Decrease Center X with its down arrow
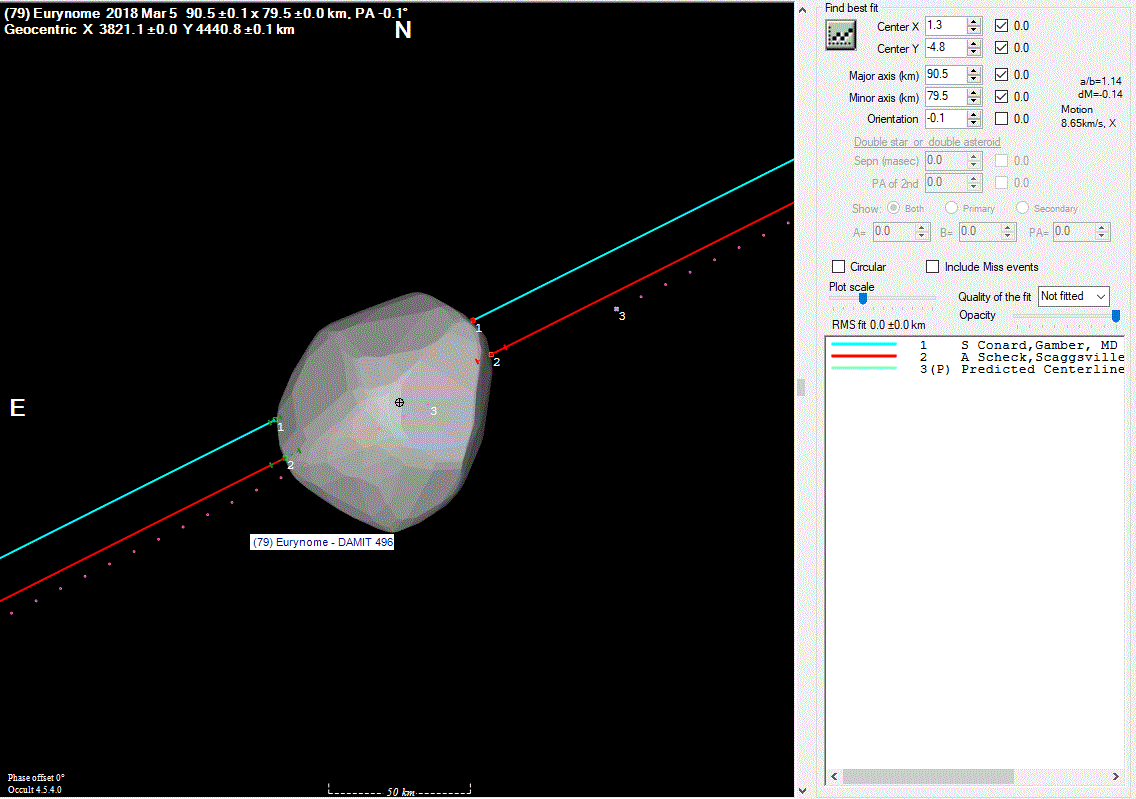Viewport: 1136px width, 799px height. click(974, 30)
